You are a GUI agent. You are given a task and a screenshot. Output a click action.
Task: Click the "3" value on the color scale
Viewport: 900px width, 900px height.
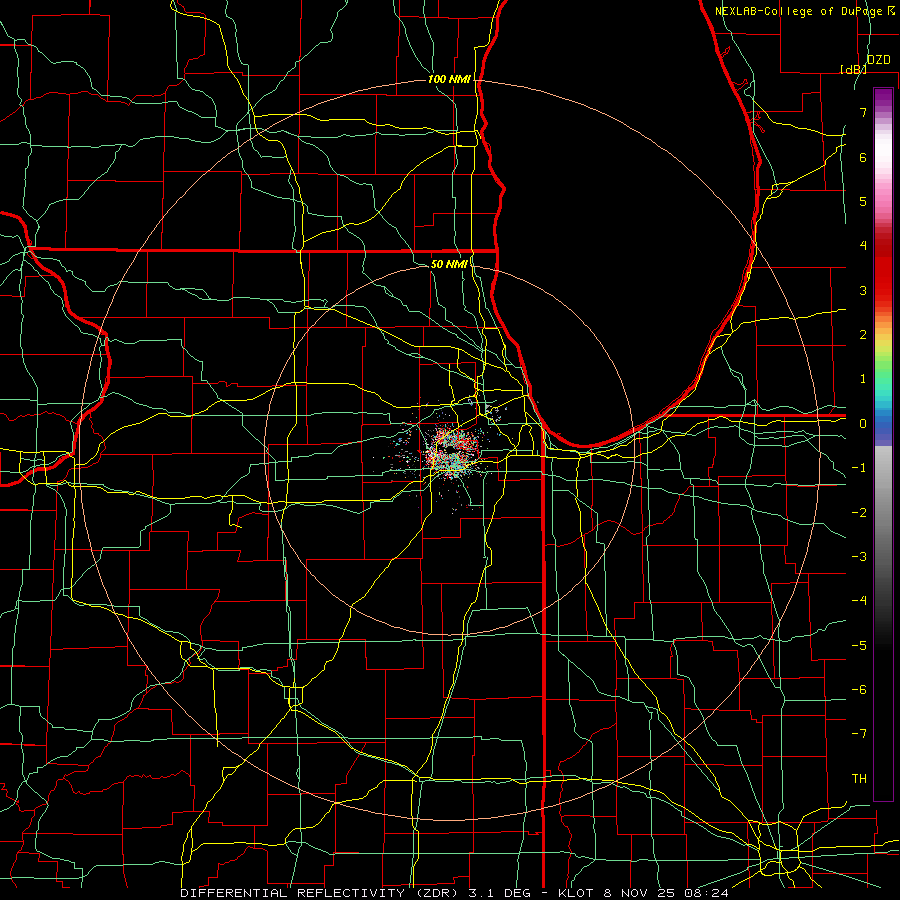click(863, 290)
